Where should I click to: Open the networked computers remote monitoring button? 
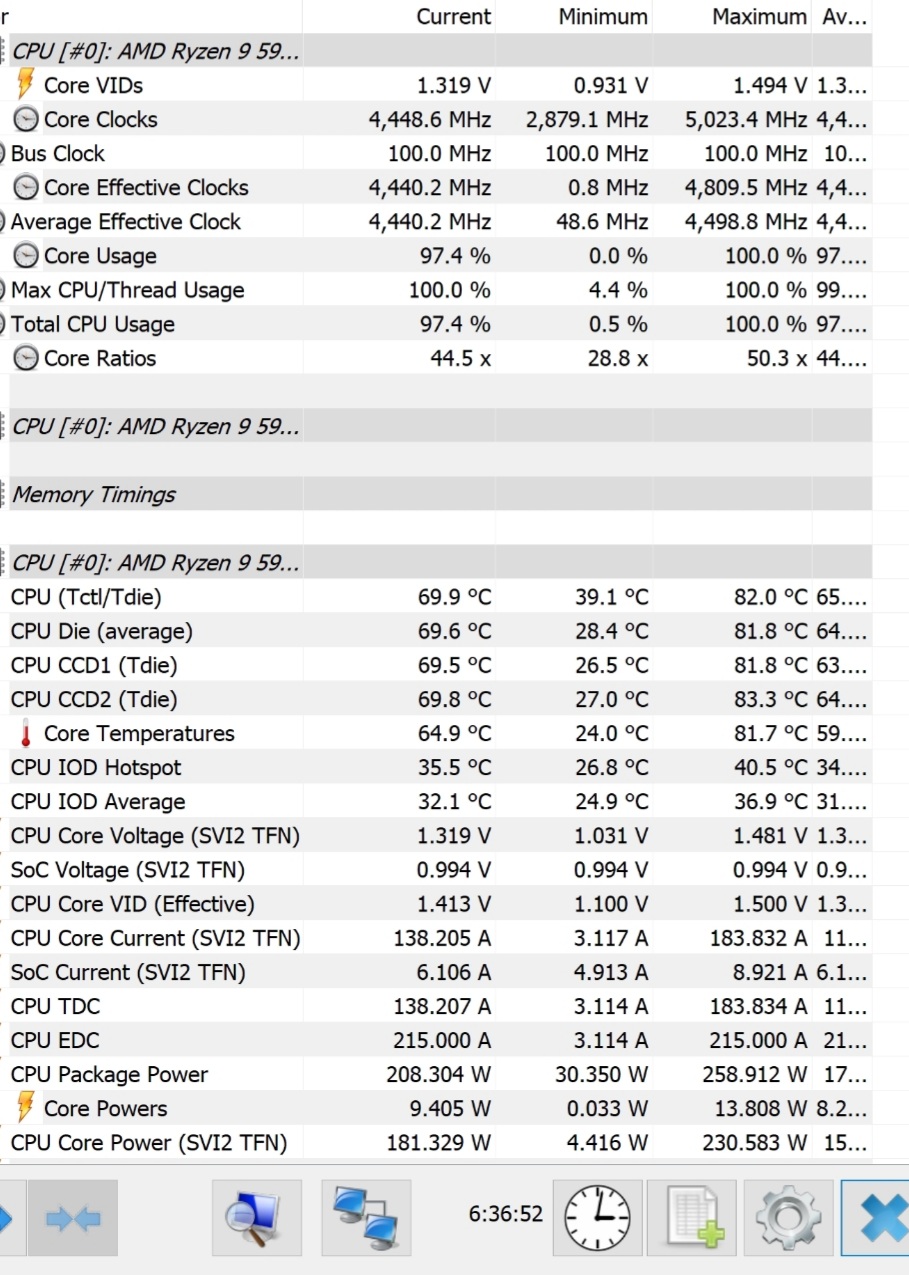[366, 1218]
